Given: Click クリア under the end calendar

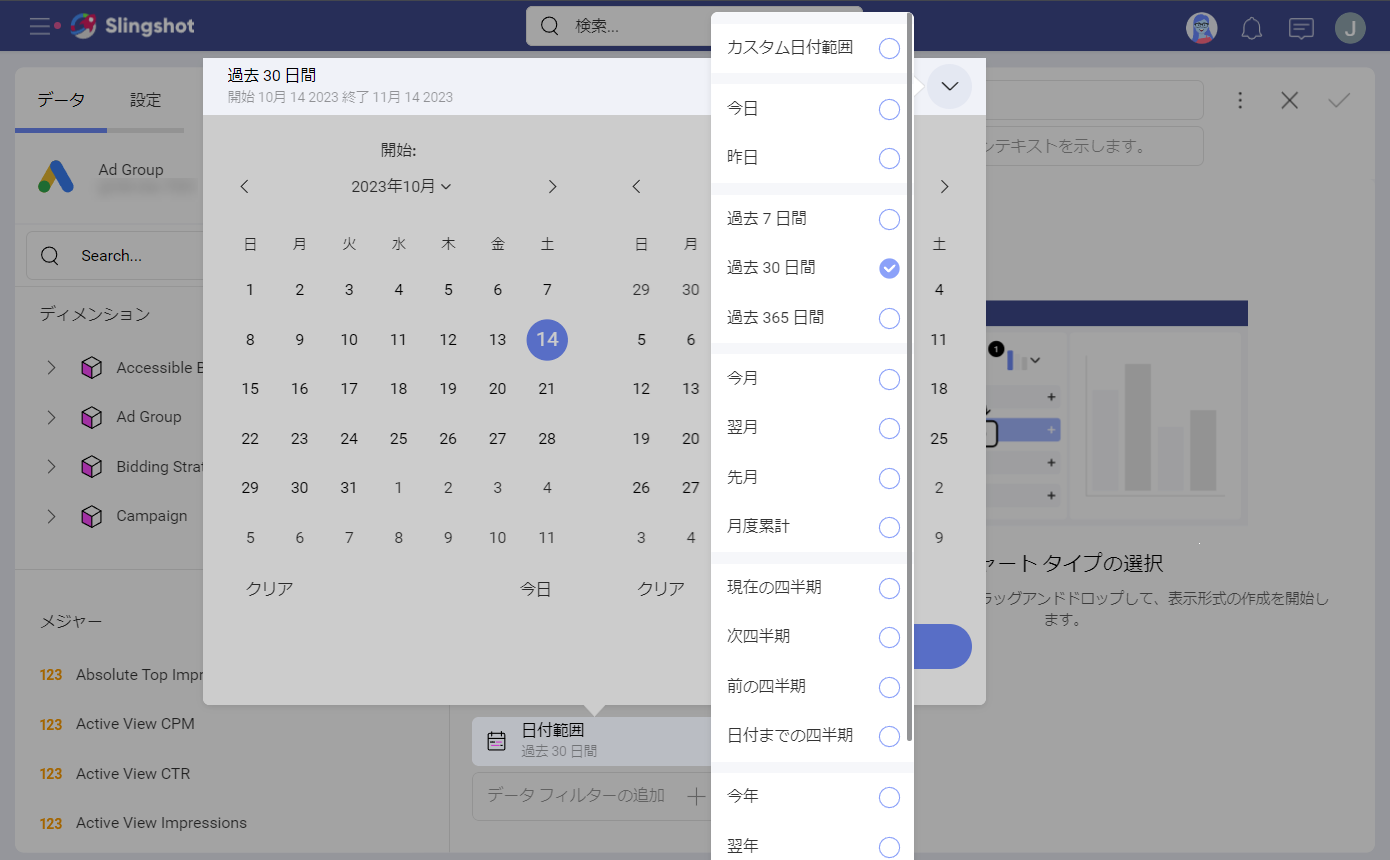Looking at the screenshot, I should pyautogui.click(x=662, y=589).
